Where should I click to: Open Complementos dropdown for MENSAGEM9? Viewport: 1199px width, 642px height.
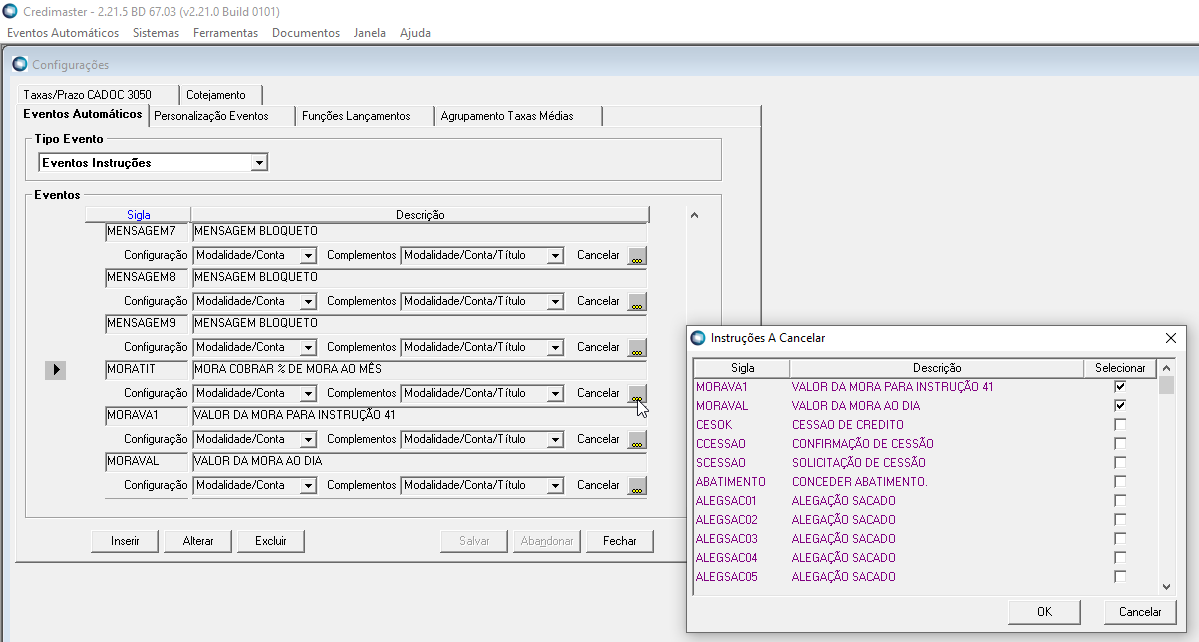(x=555, y=347)
